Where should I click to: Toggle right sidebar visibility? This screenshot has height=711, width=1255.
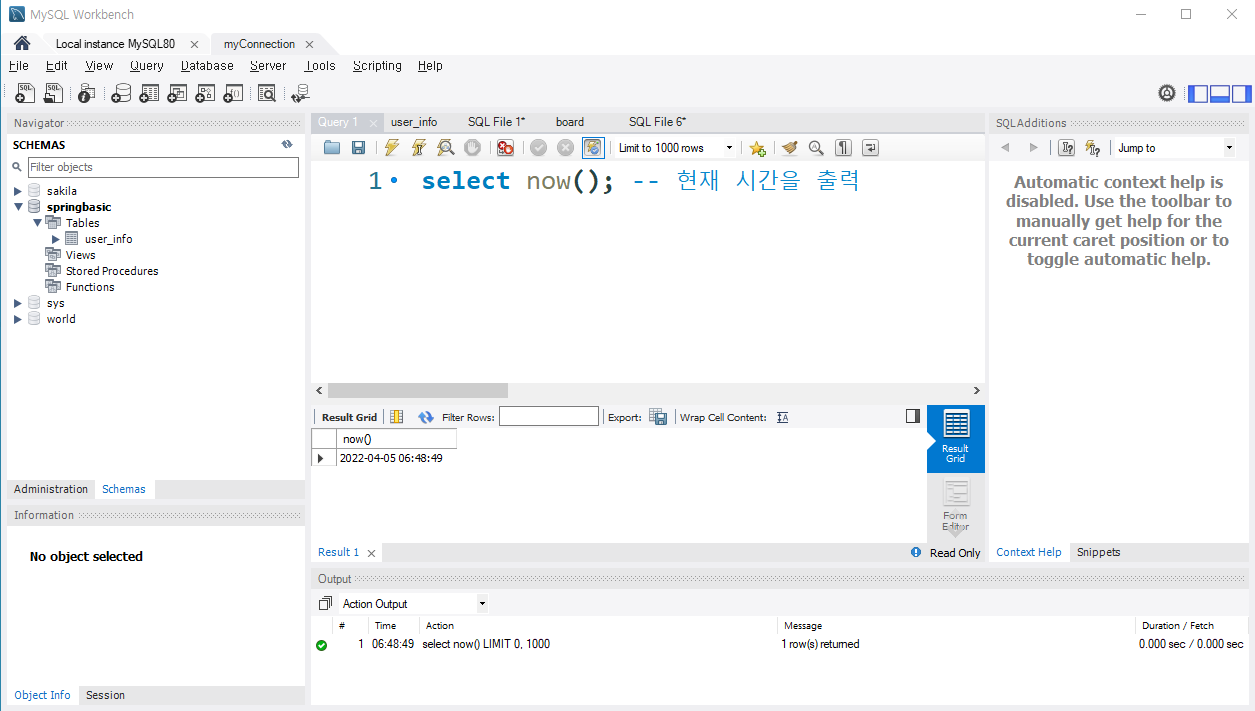tap(1241, 94)
